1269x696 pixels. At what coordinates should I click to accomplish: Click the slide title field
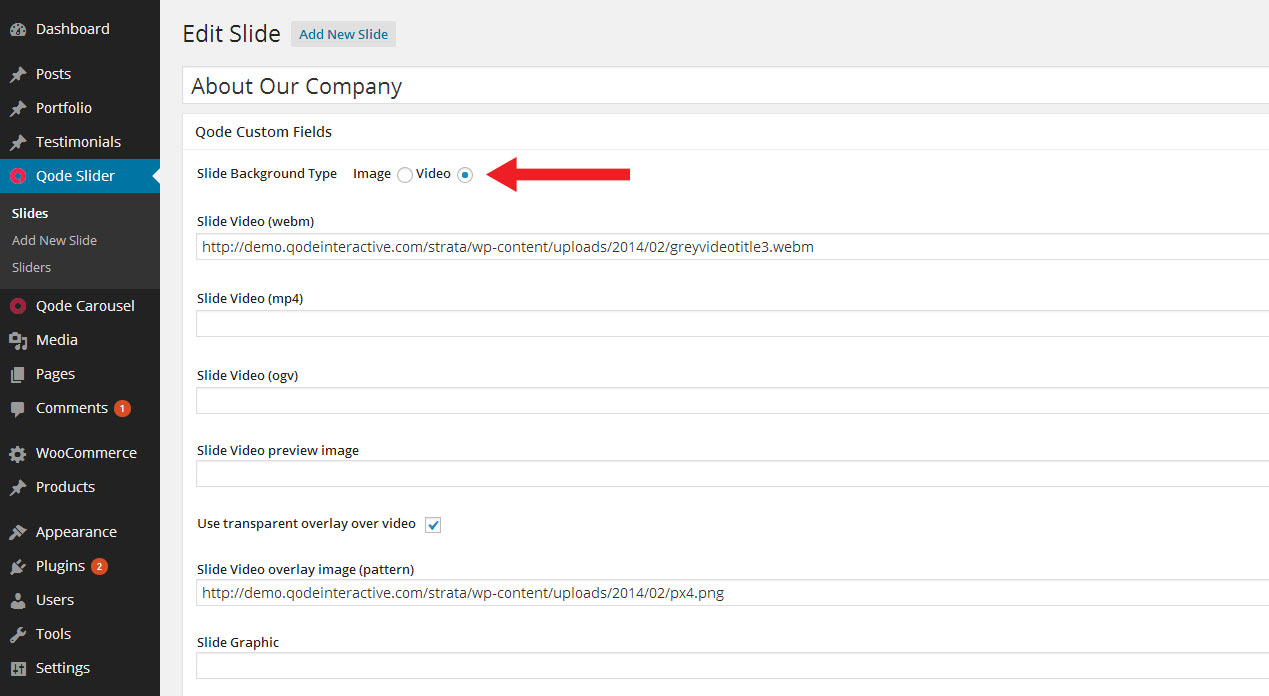(x=725, y=86)
